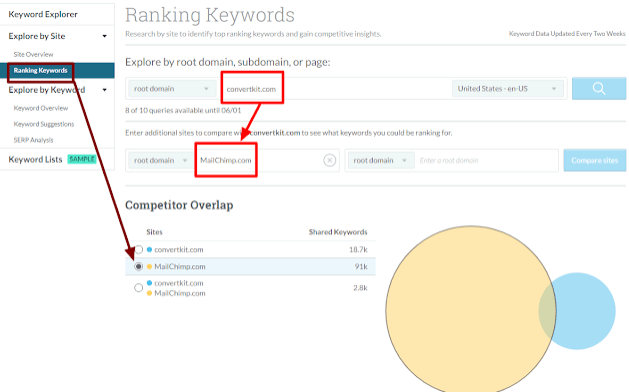This screenshot has height=392, width=629.
Task: Go to Site Overview
Action: point(33,55)
